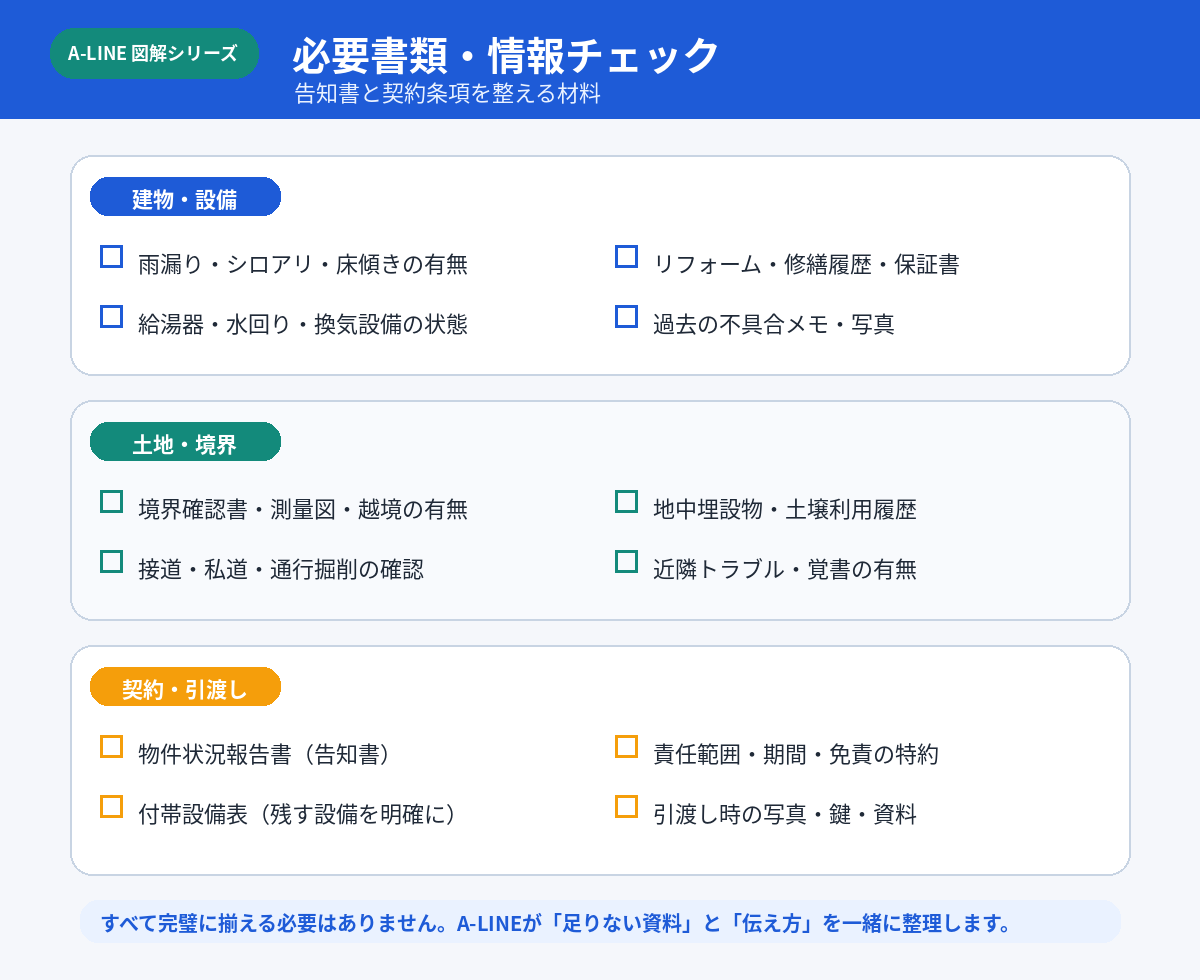Tick the checkbox for 過去の不具合メモ・写真

(626, 316)
